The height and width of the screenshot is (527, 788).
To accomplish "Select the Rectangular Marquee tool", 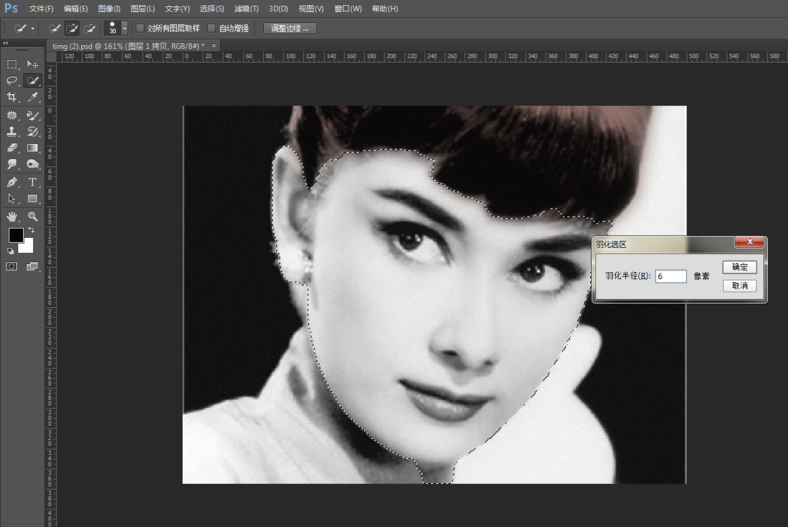I will 12,64.
